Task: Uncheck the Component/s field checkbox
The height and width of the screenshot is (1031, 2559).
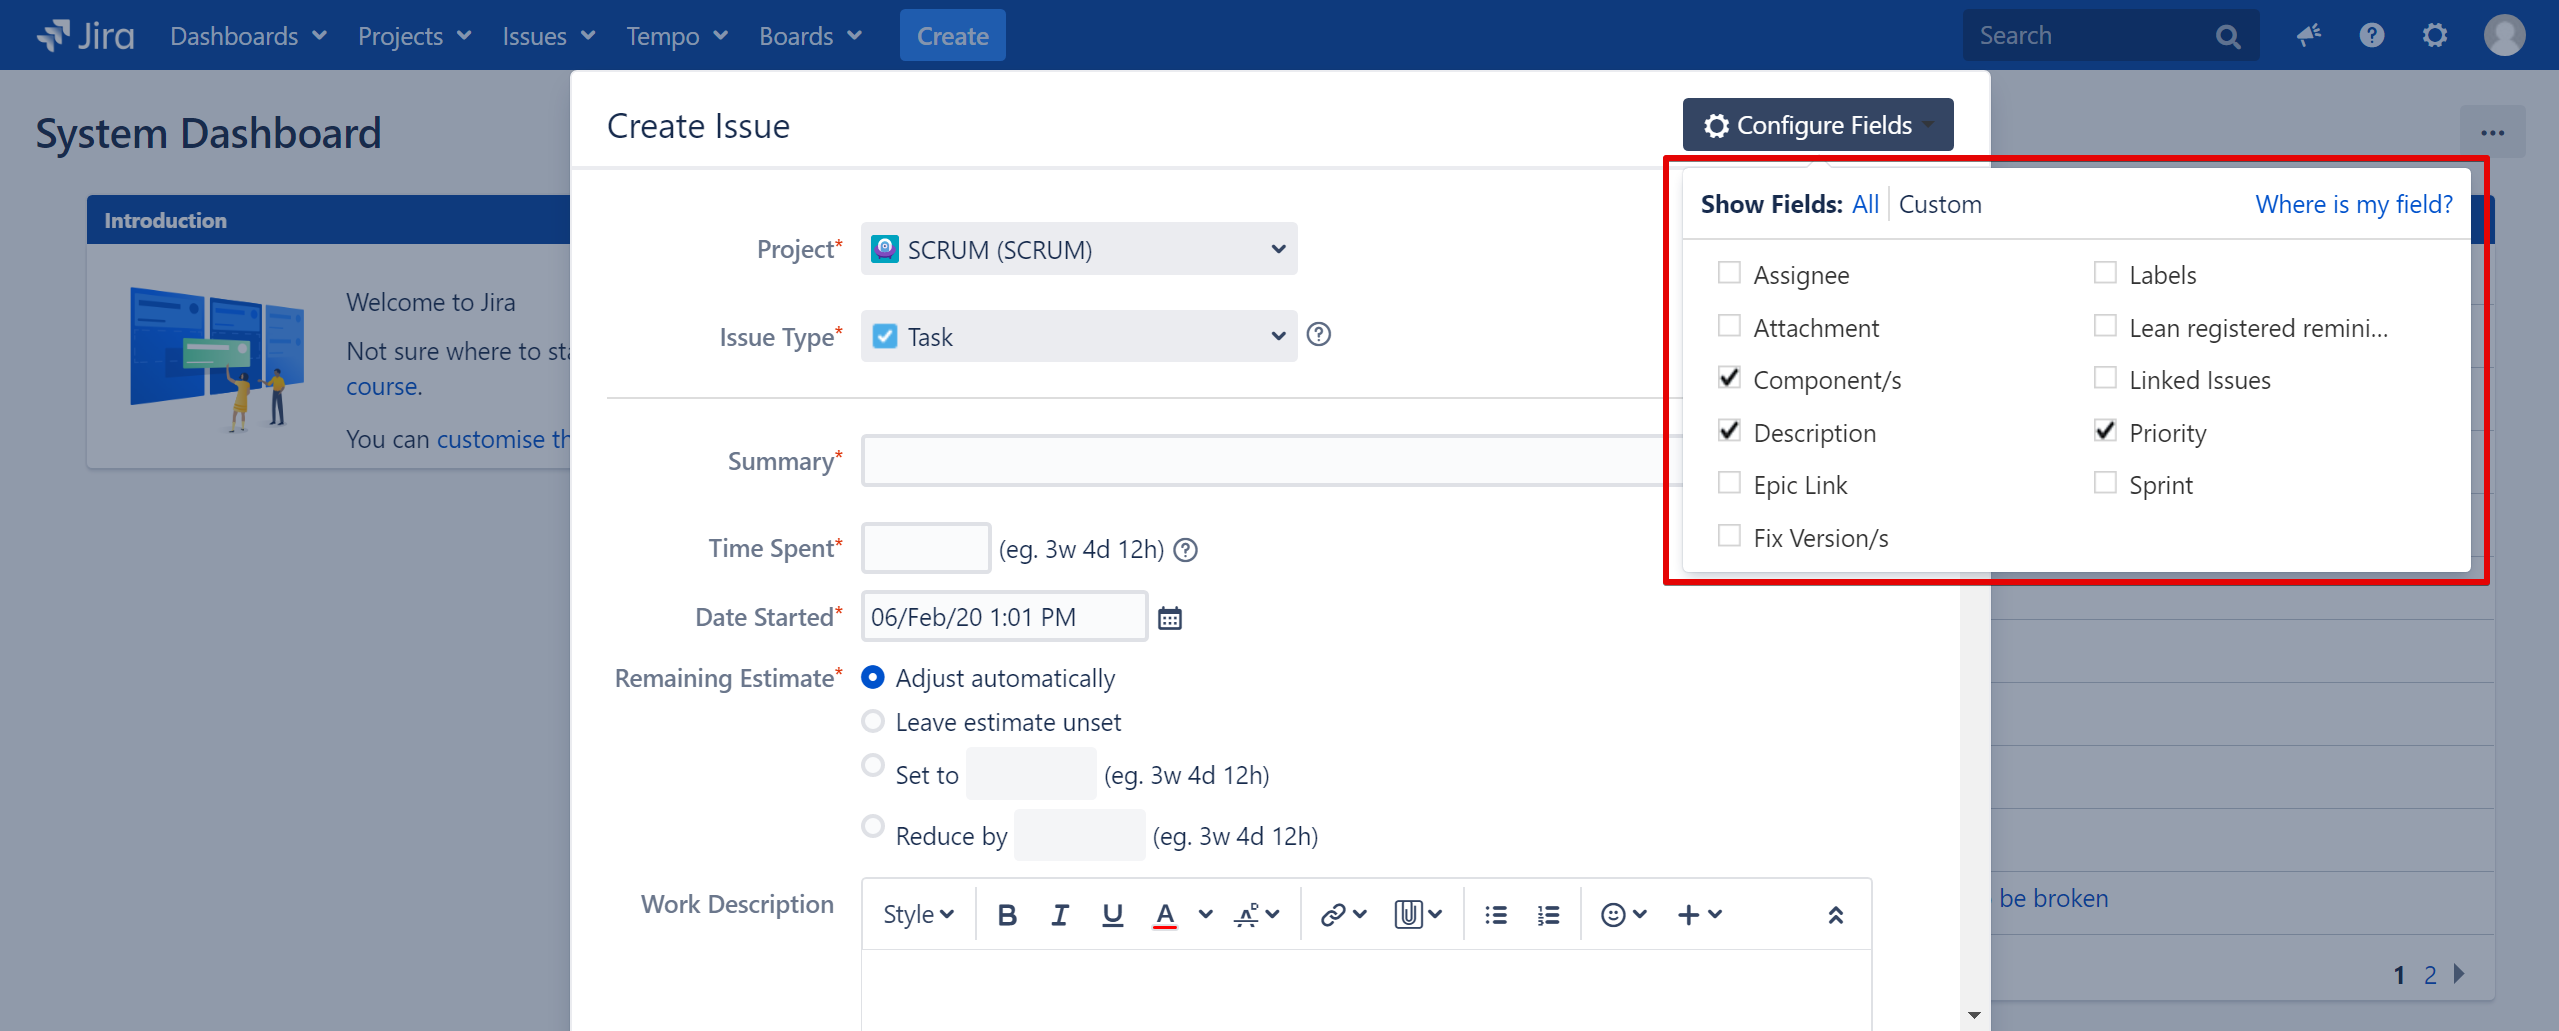Action: [x=1729, y=378]
